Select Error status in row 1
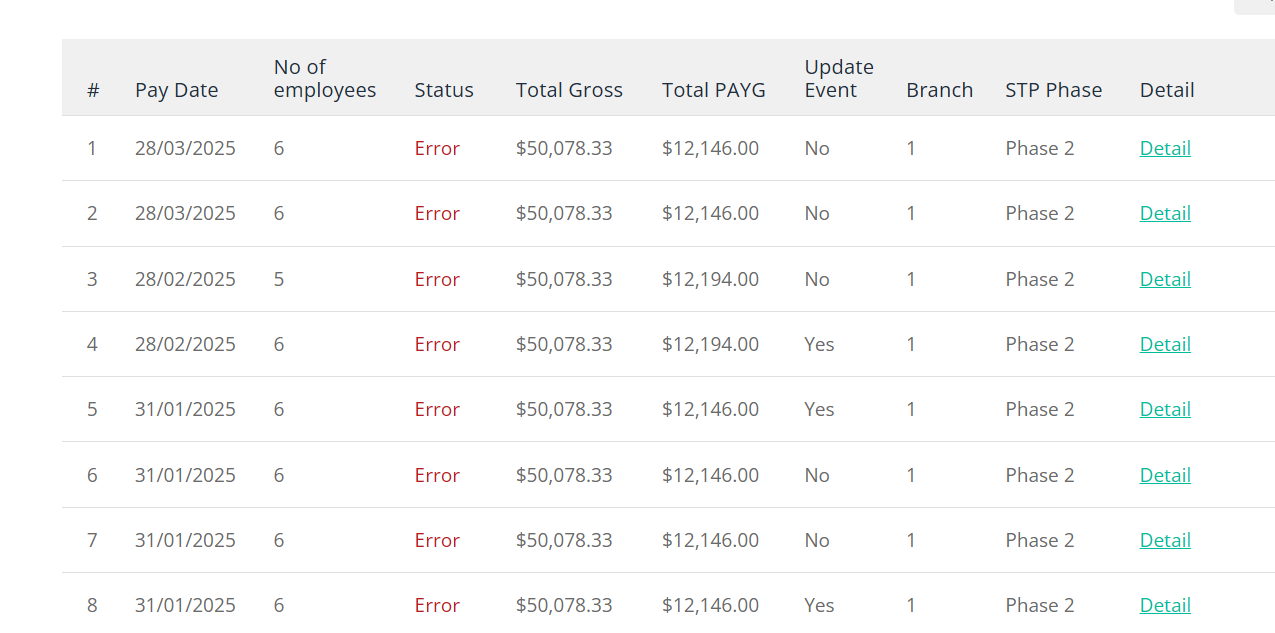The height and width of the screenshot is (633, 1275). [437, 148]
